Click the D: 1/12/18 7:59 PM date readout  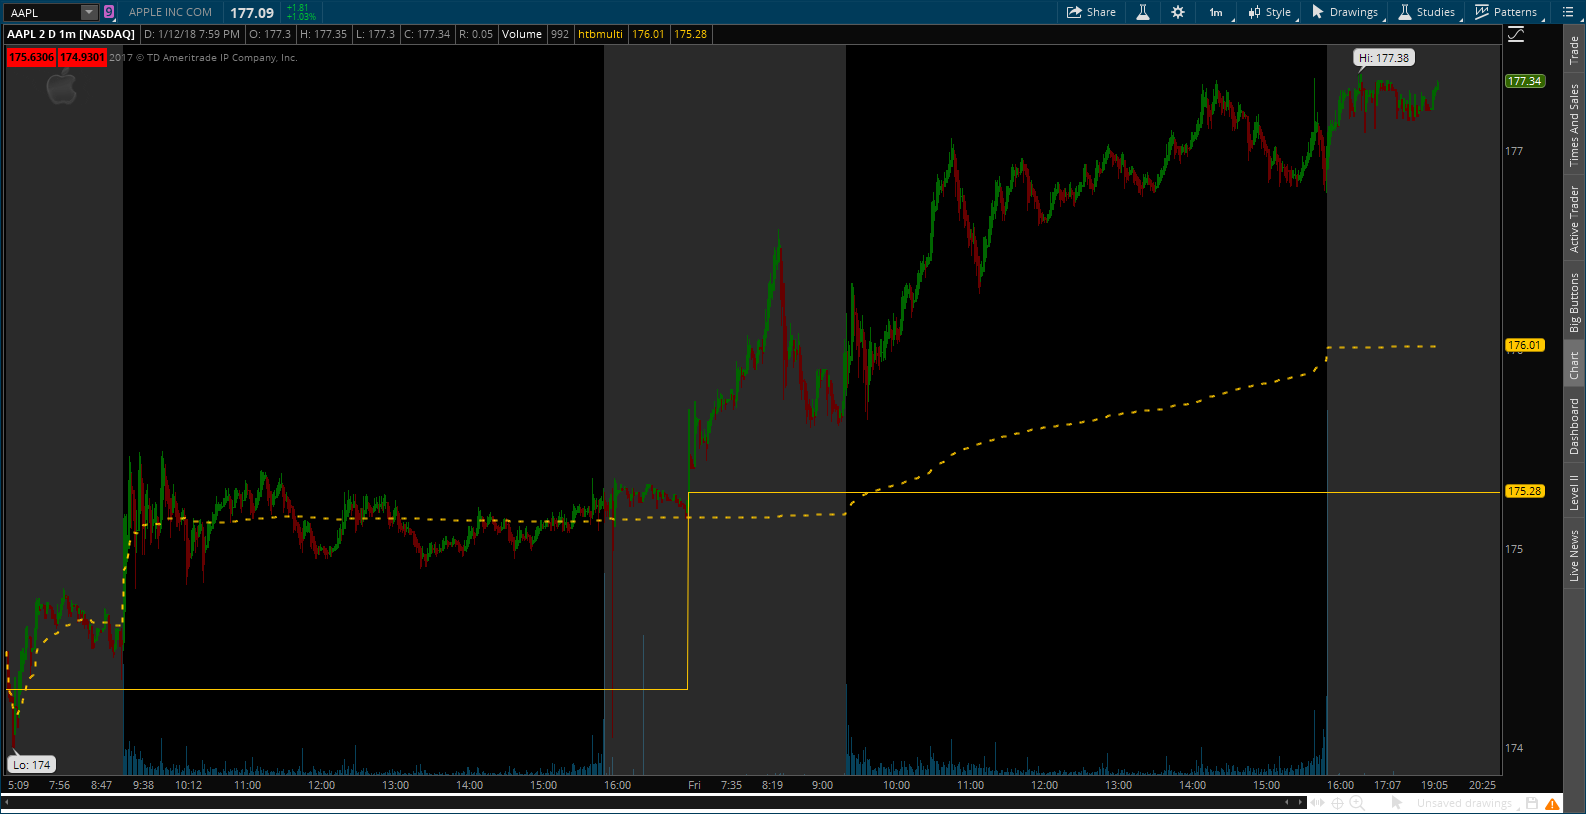point(192,34)
